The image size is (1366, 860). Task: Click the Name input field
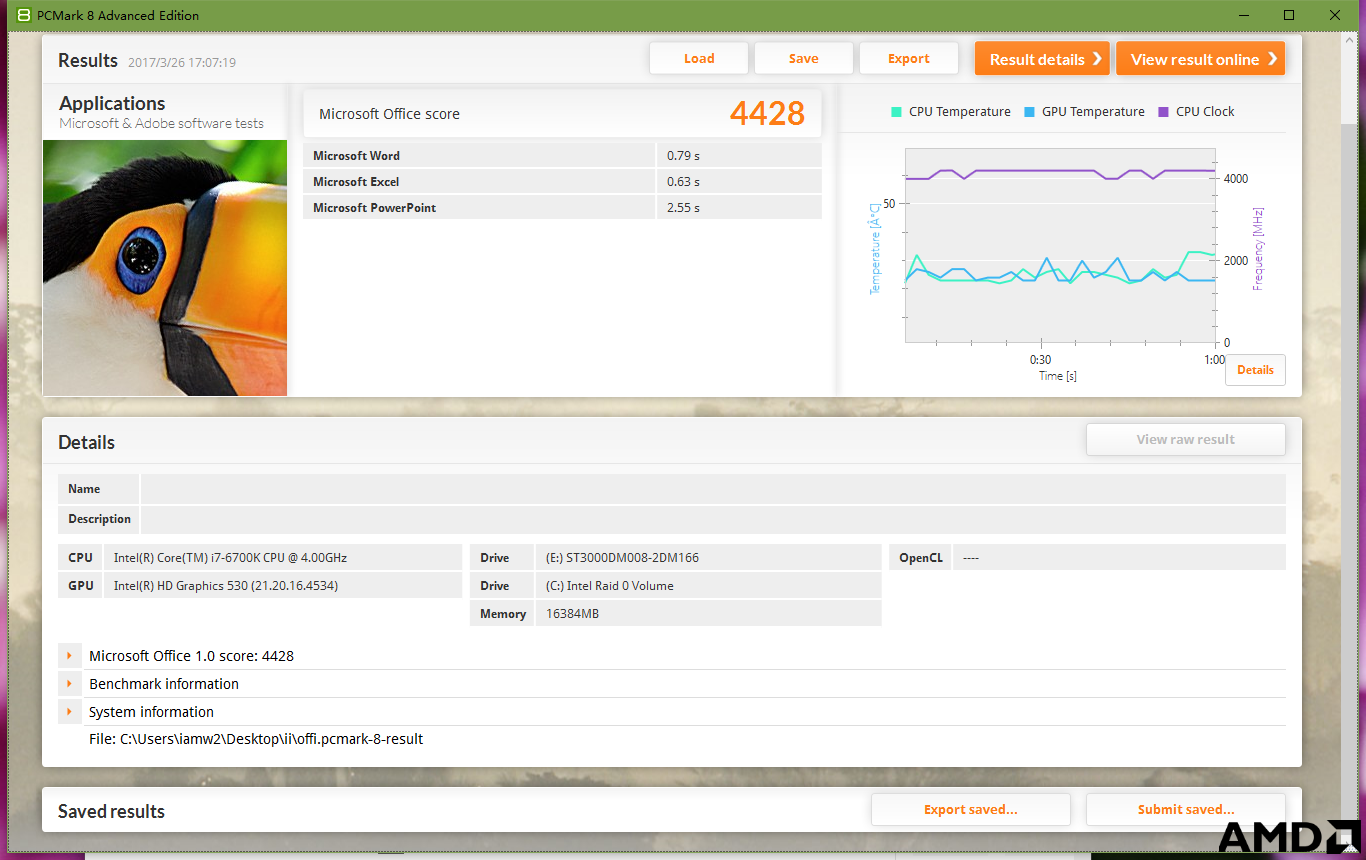tap(713, 489)
